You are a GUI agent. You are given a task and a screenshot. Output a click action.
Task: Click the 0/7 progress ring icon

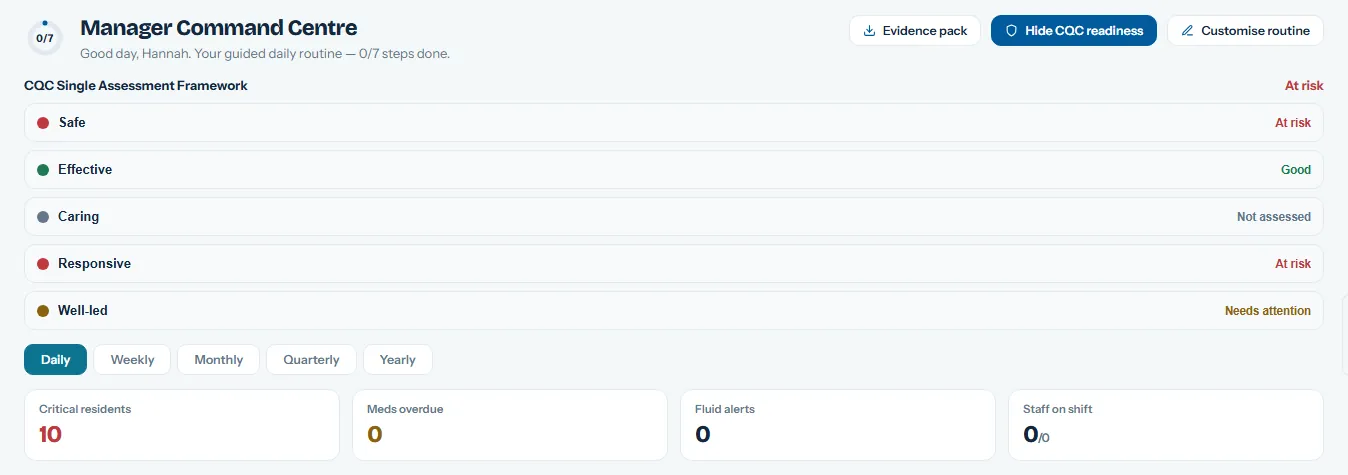click(44, 37)
